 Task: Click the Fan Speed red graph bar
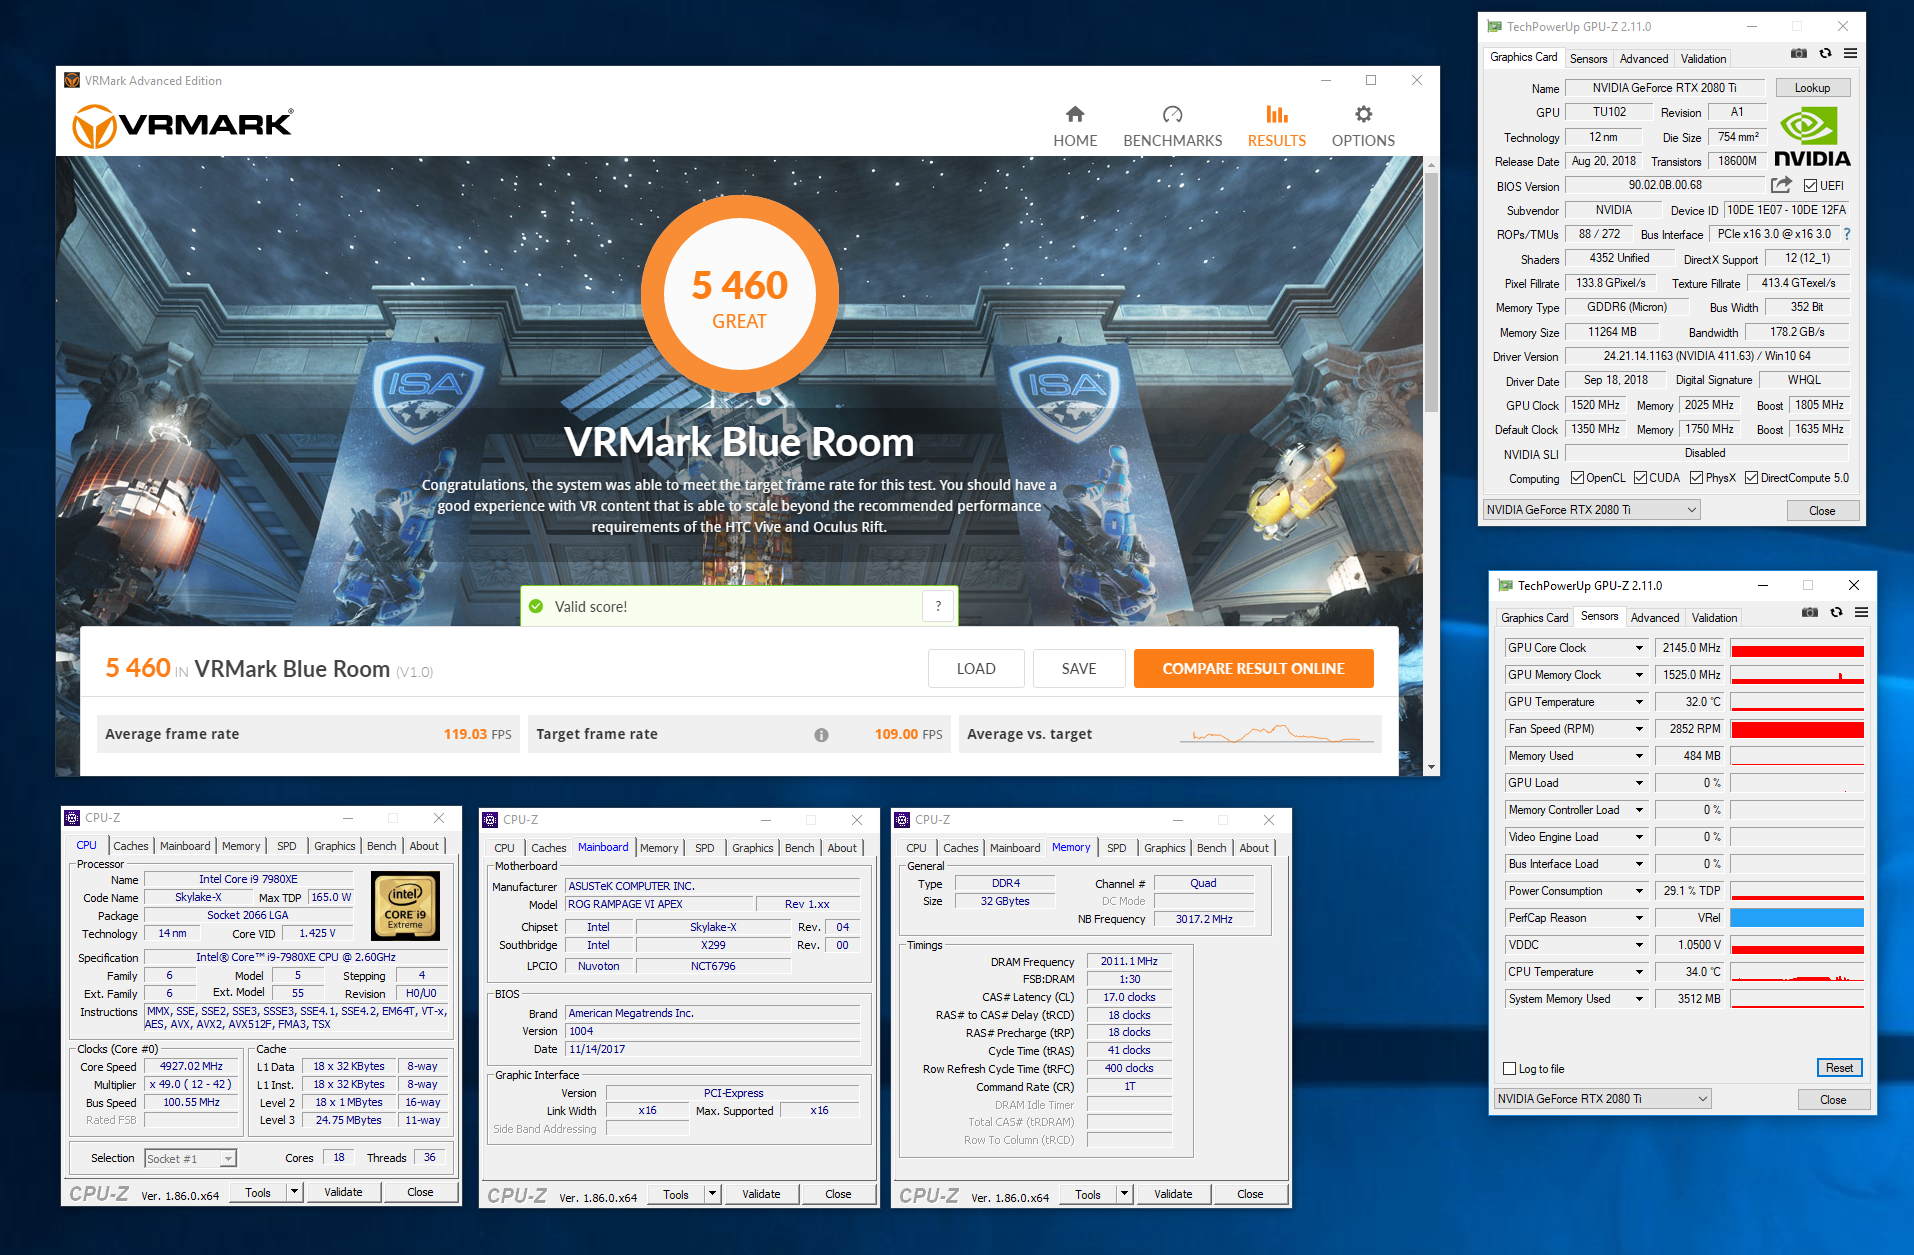pos(1797,729)
